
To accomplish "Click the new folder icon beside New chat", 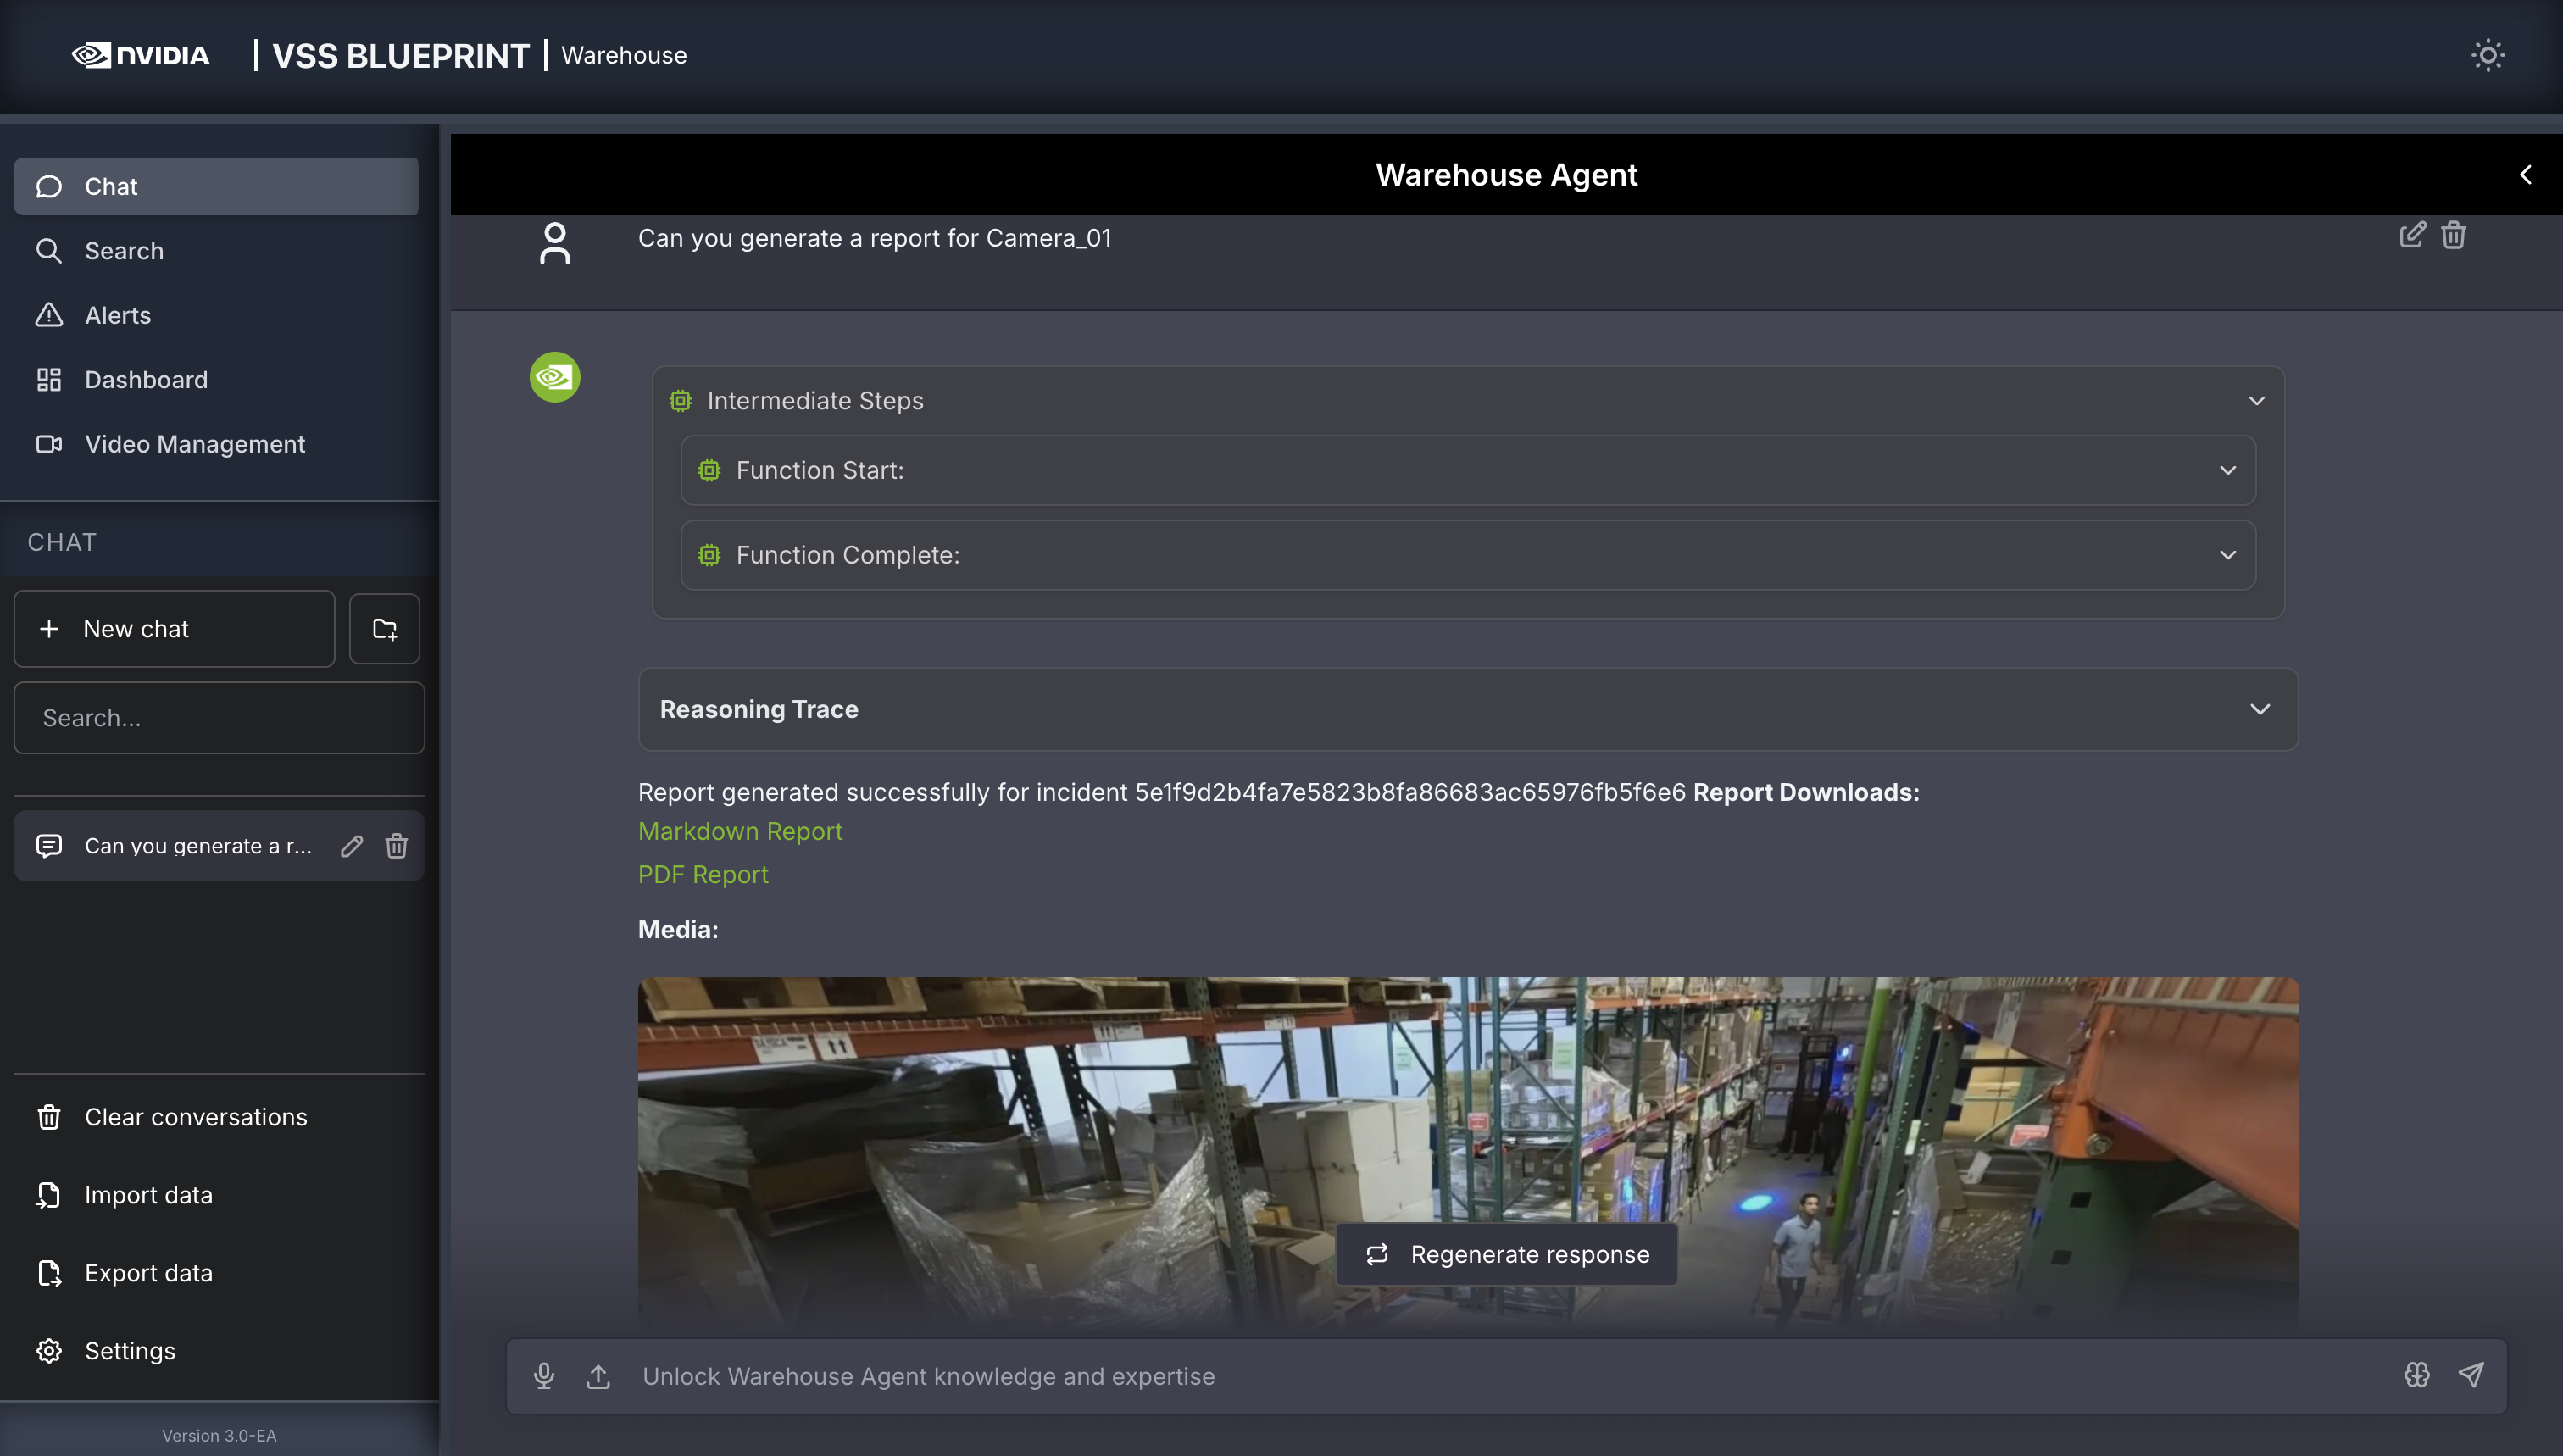I will coord(384,628).
